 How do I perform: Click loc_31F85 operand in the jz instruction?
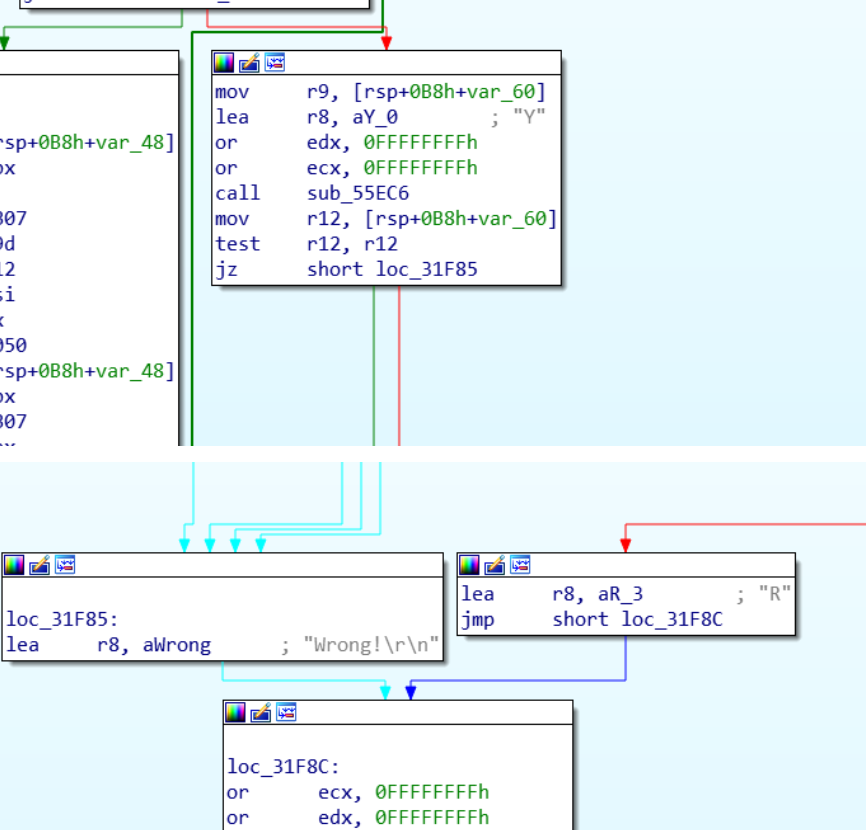[x=426, y=269]
